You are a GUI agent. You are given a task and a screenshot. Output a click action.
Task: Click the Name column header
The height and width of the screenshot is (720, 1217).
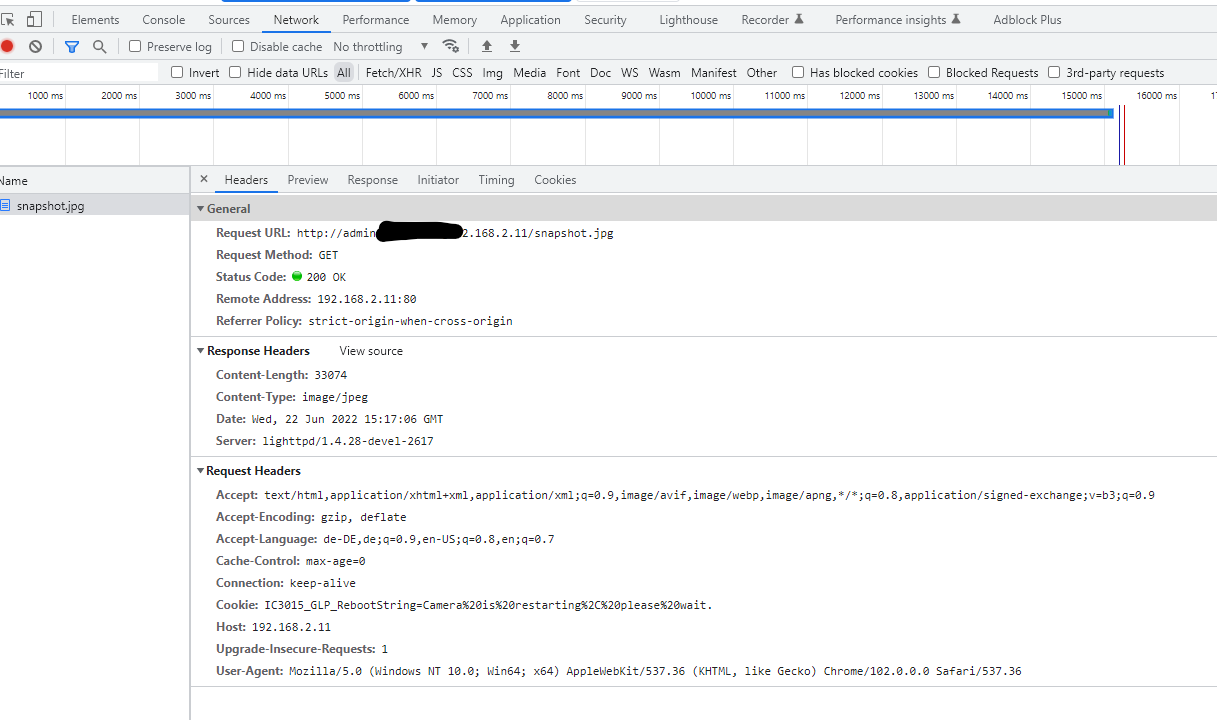point(94,181)
